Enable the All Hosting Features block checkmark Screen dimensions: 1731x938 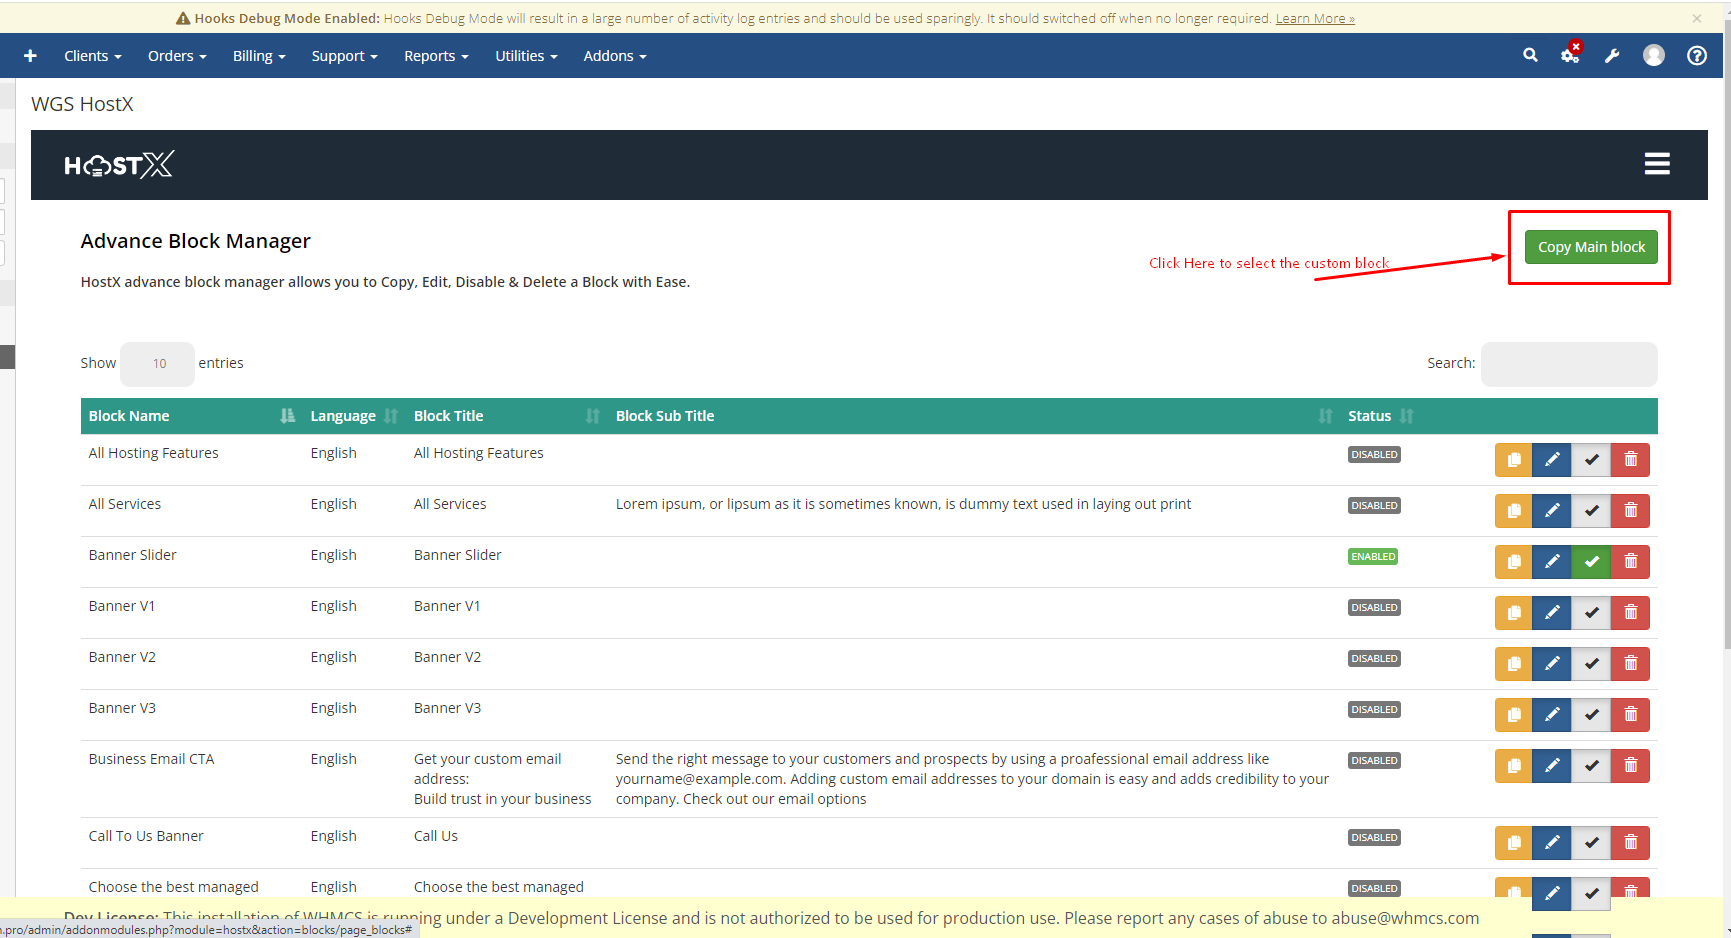click(1591, 460)
